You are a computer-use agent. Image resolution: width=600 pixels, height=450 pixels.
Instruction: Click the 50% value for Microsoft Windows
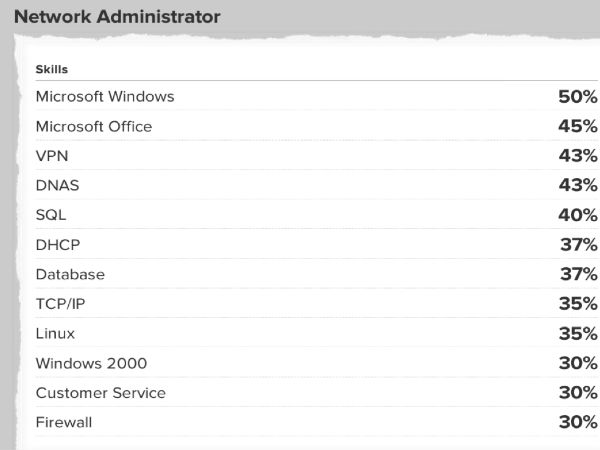pos(577,97)
